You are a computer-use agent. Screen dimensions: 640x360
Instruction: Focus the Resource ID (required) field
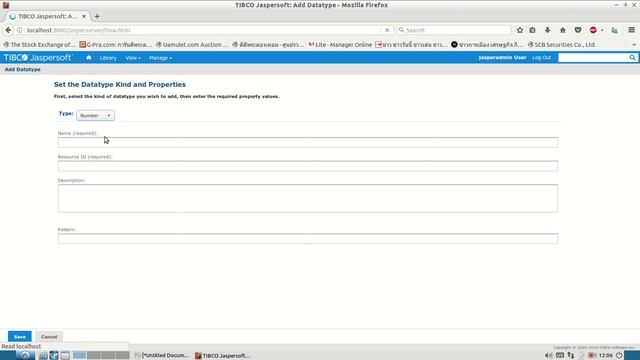[x=308, y=166]
